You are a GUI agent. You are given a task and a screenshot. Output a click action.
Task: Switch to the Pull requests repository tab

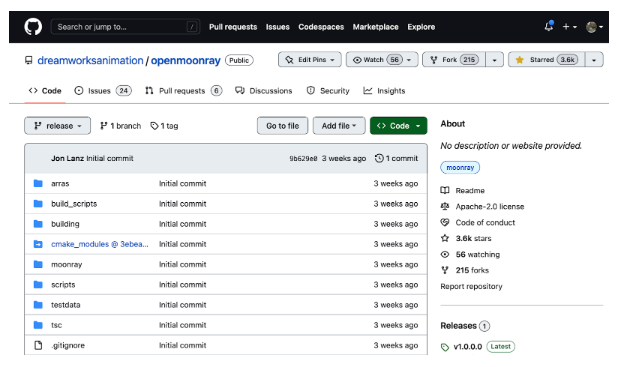[x=183, y=91]
